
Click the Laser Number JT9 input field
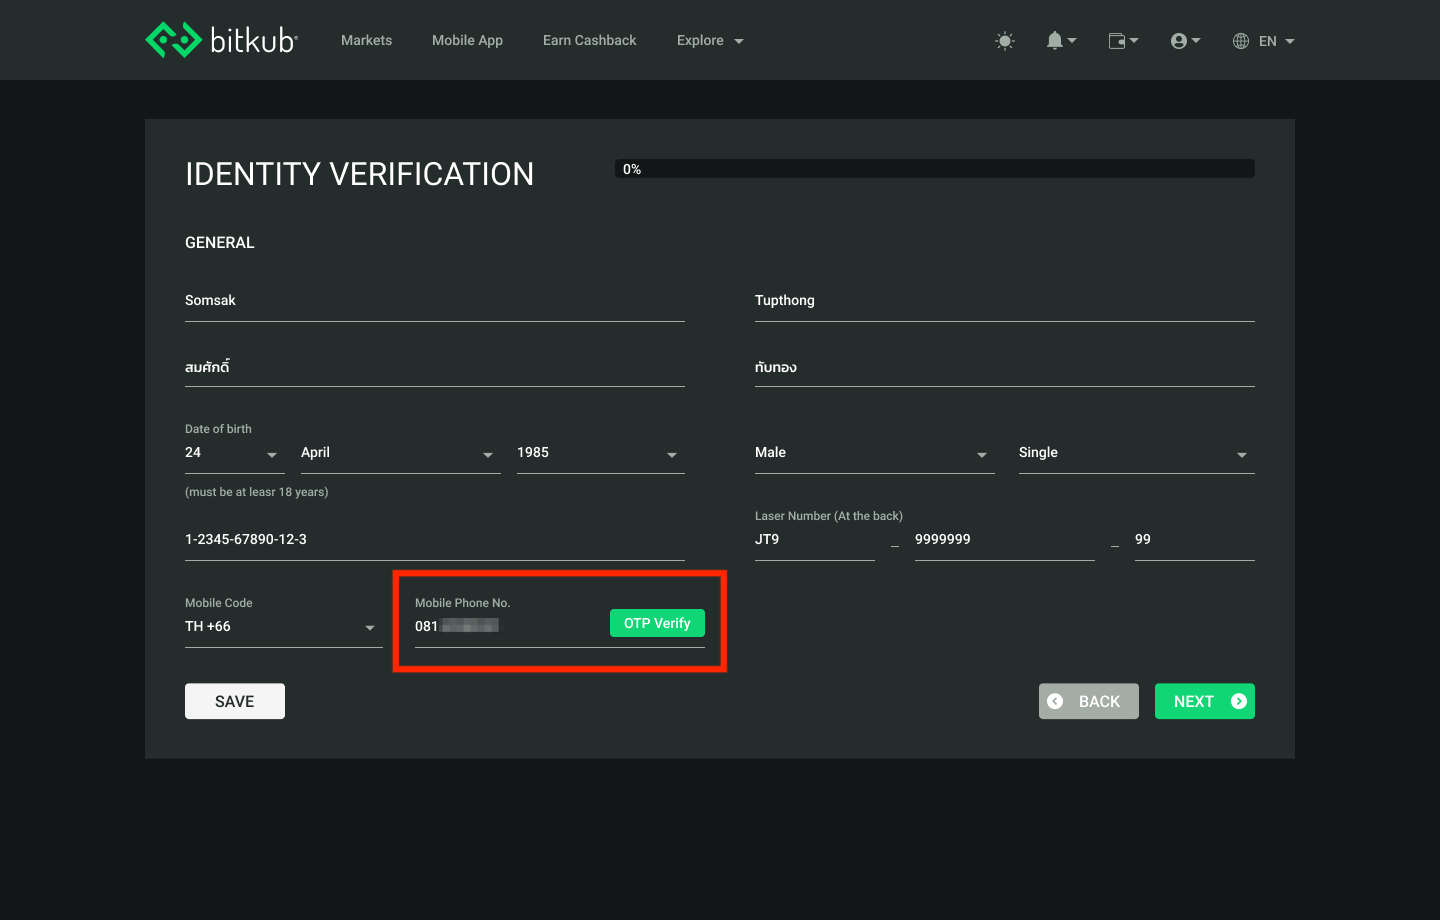814,539
